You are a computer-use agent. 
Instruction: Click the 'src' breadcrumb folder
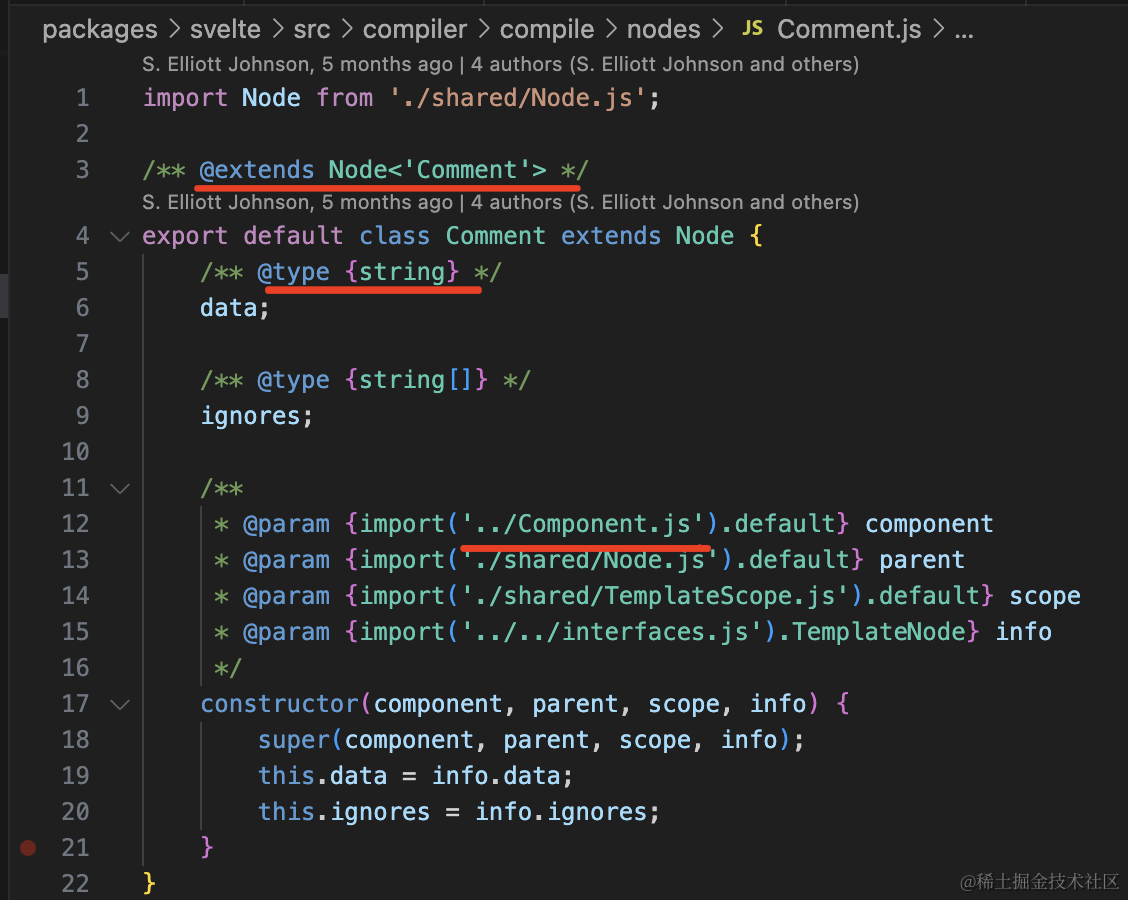(311, 29)
